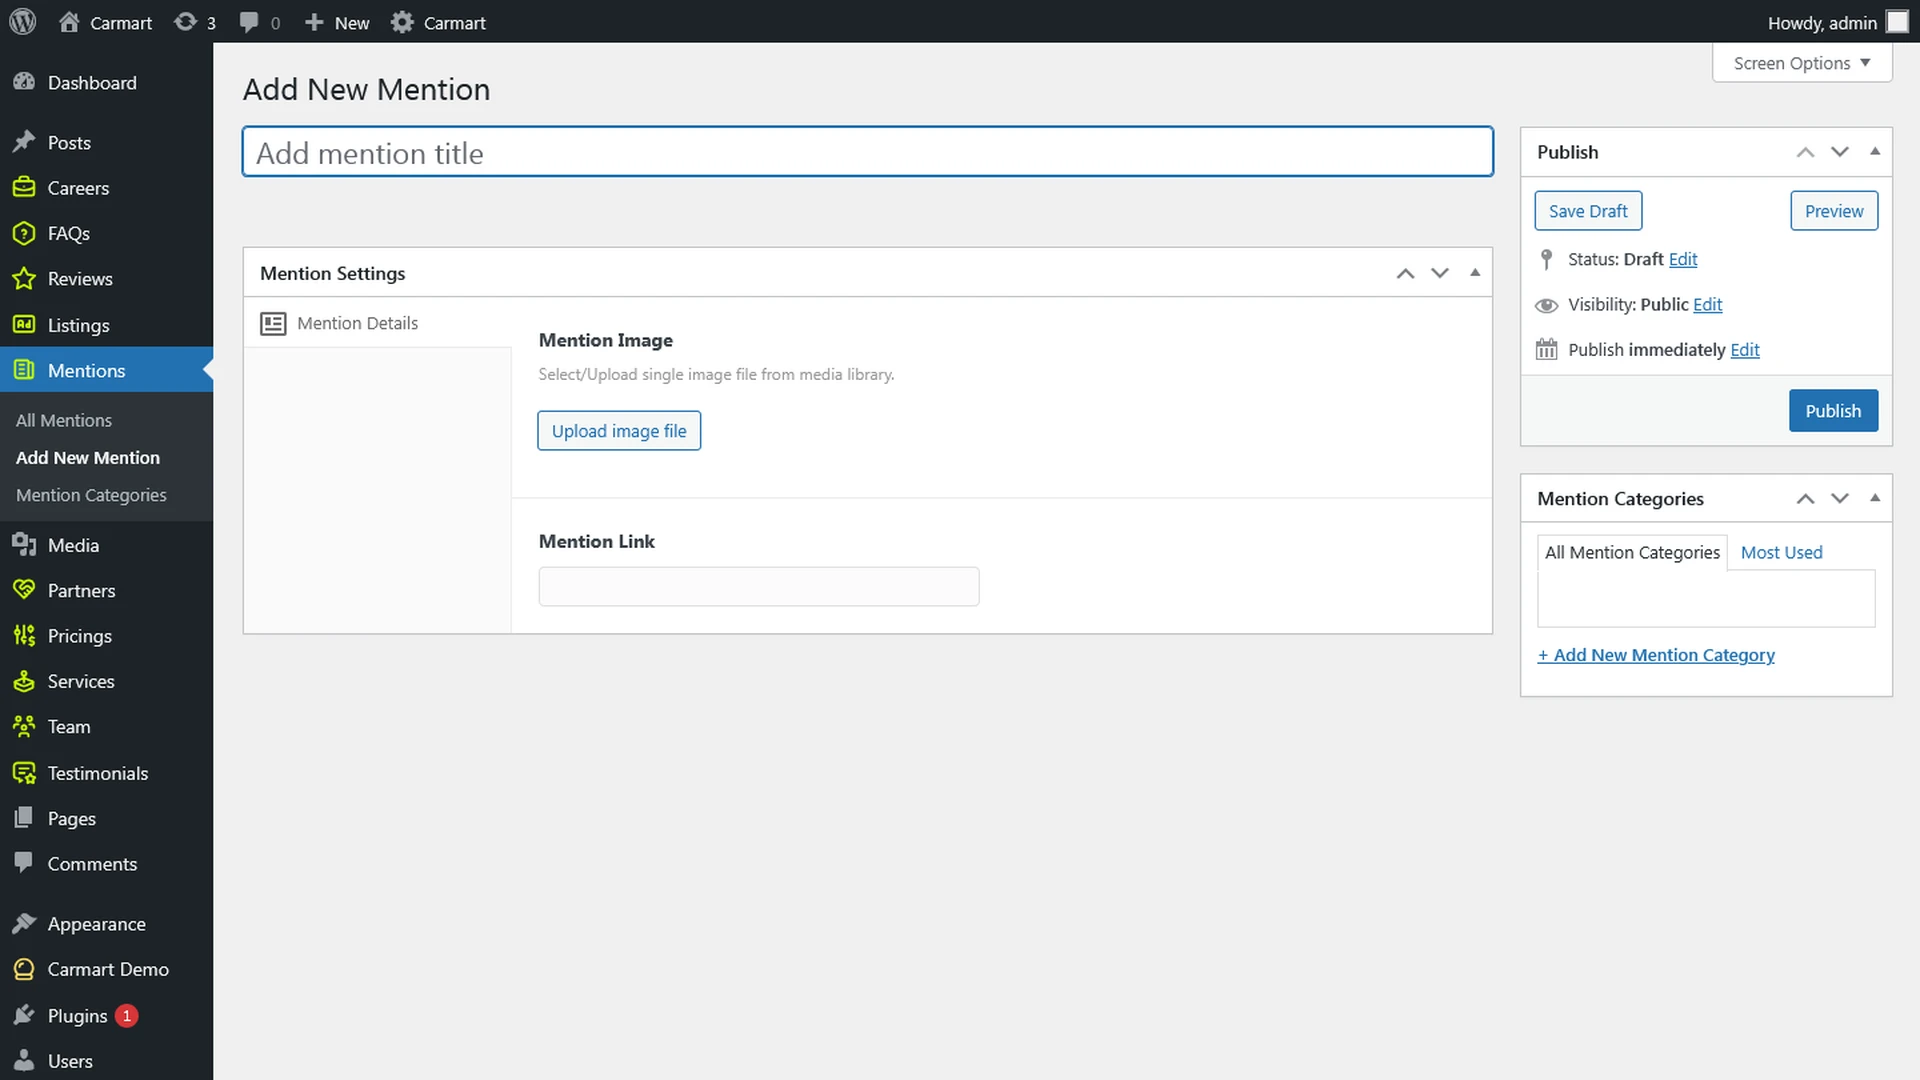The image size is (1920, 1080).
Task: Click the Careers briefcase icon
Action: [24, 187]
